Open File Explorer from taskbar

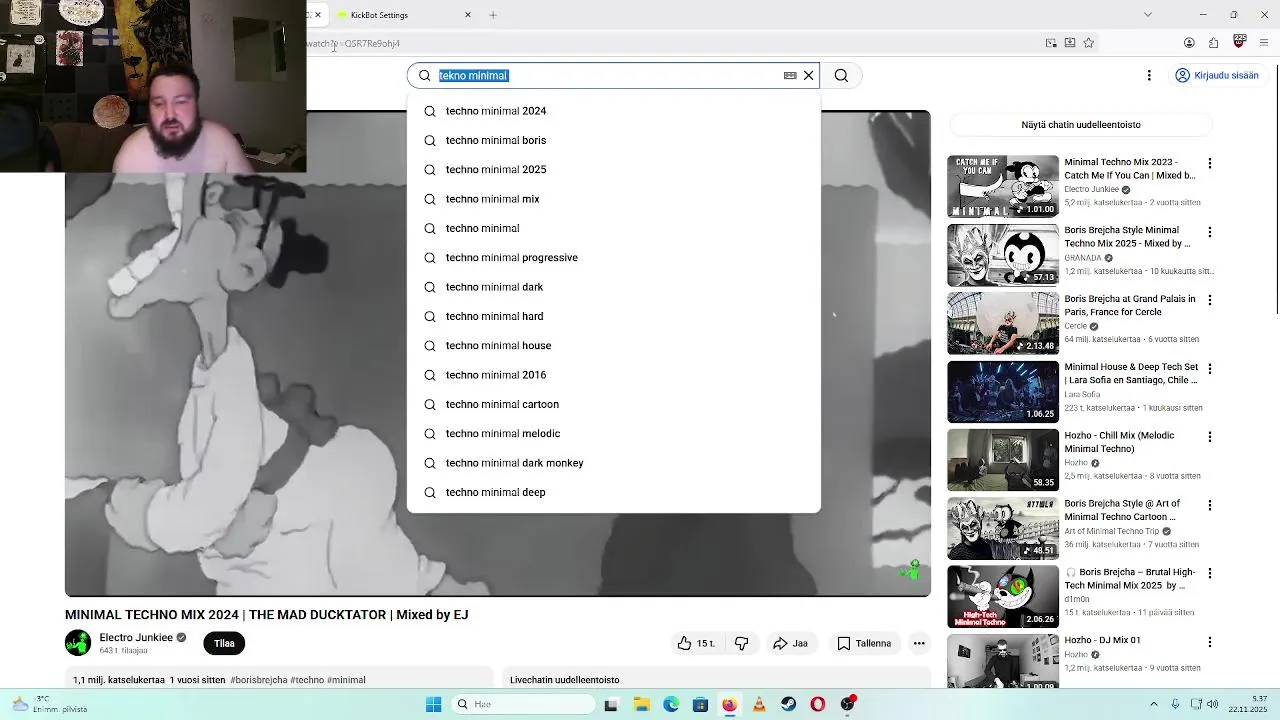[x=641, y=704]
